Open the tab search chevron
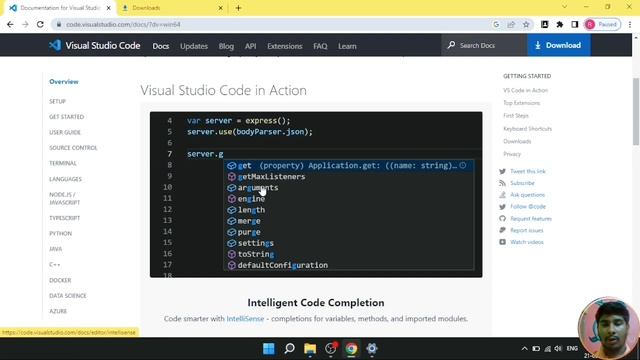The image size is (640, 360). pyautogui.click(x=564, y=7)
